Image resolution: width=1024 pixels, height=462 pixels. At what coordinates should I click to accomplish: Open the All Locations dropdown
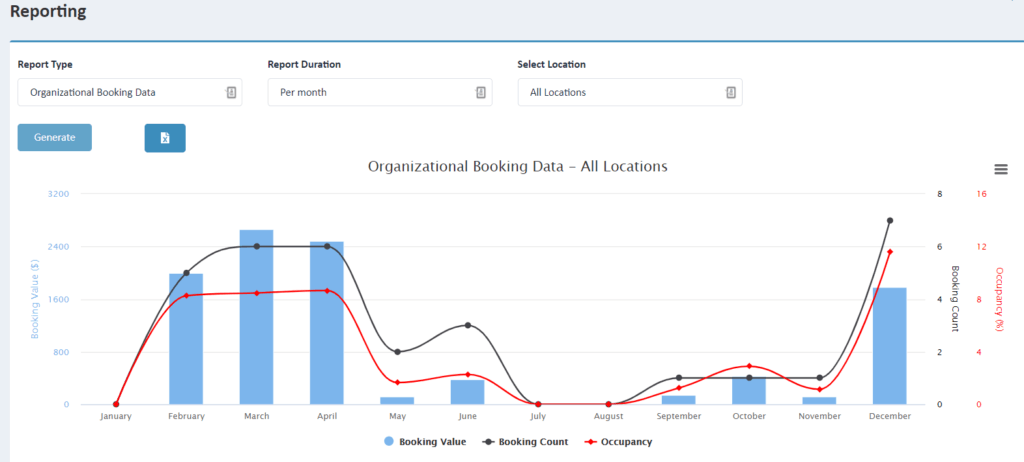coord(630,92)
